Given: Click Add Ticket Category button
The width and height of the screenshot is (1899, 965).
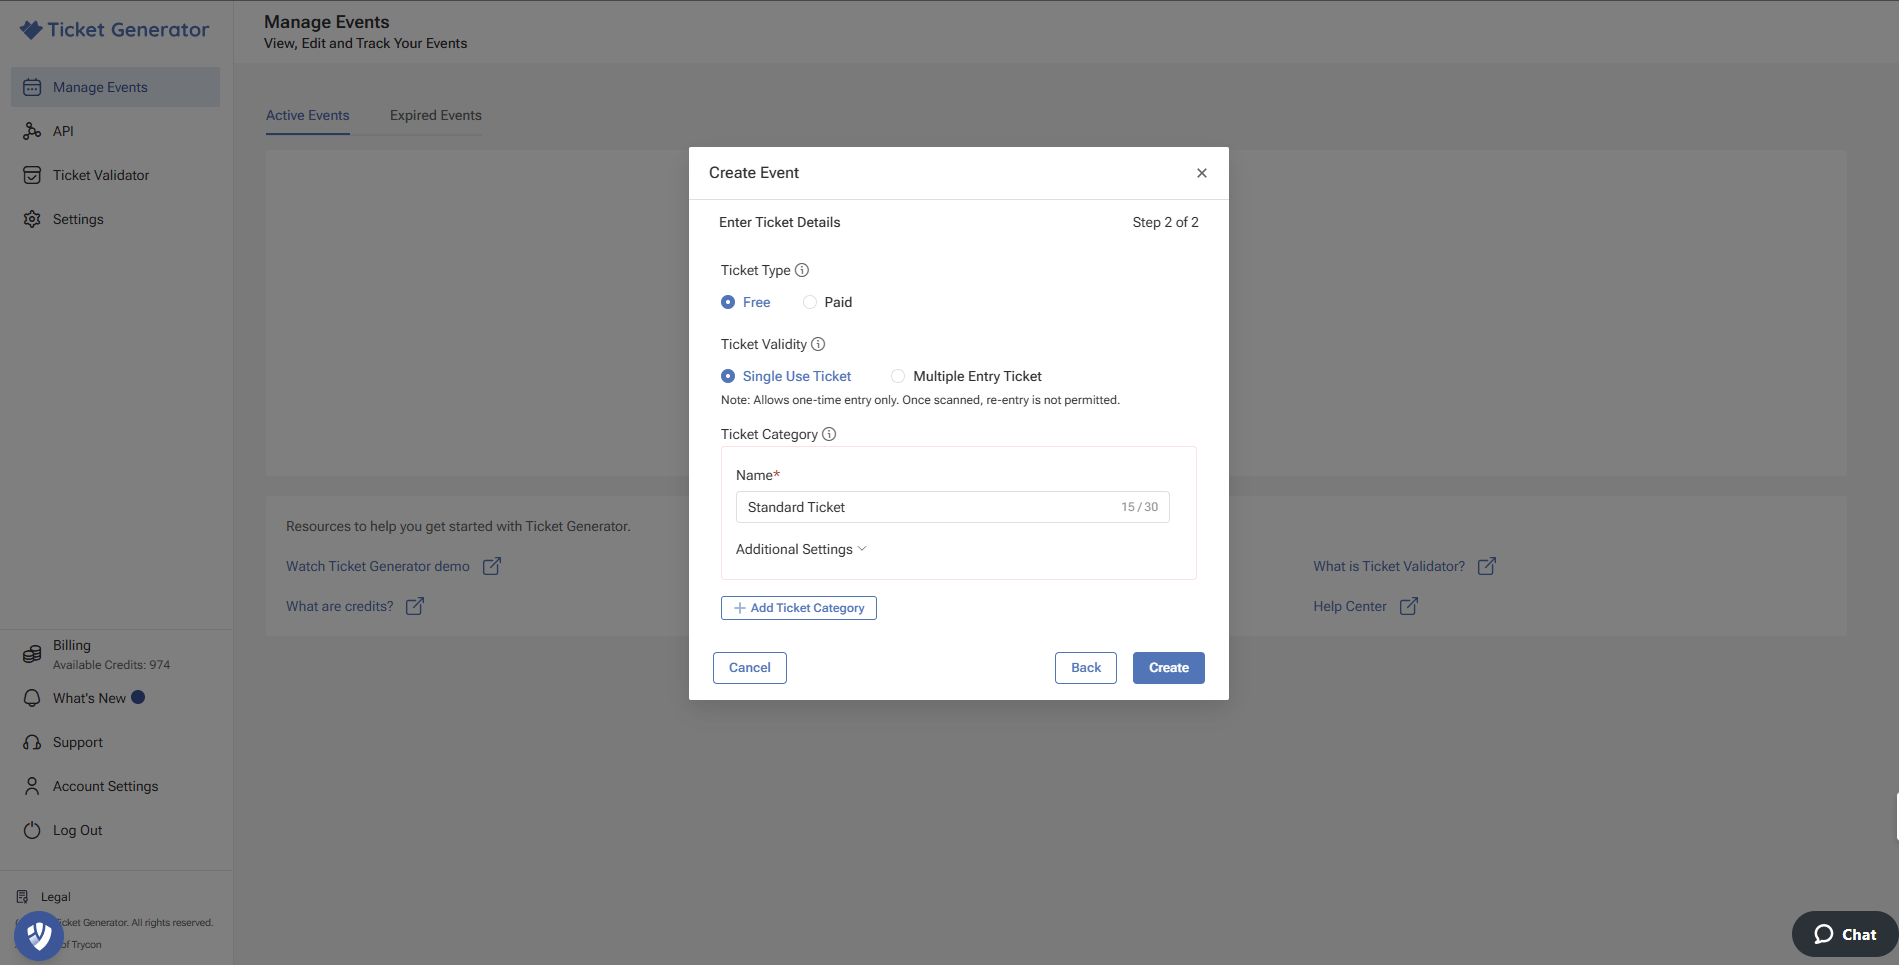Looking at the screenshot, I should pos(798,608).
